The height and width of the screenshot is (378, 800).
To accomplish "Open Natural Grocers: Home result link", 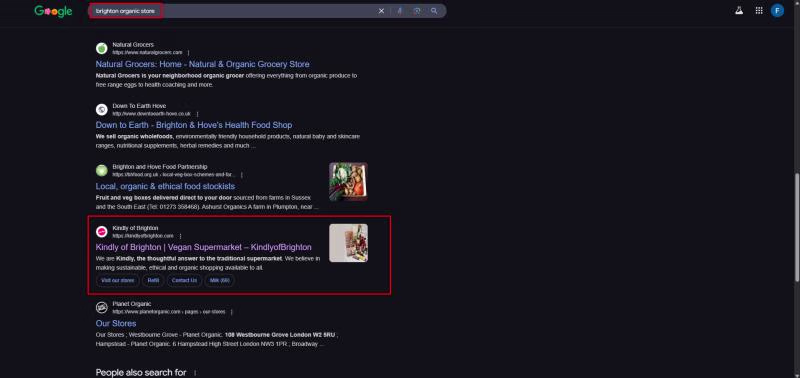I will click(x=203, y=64).
